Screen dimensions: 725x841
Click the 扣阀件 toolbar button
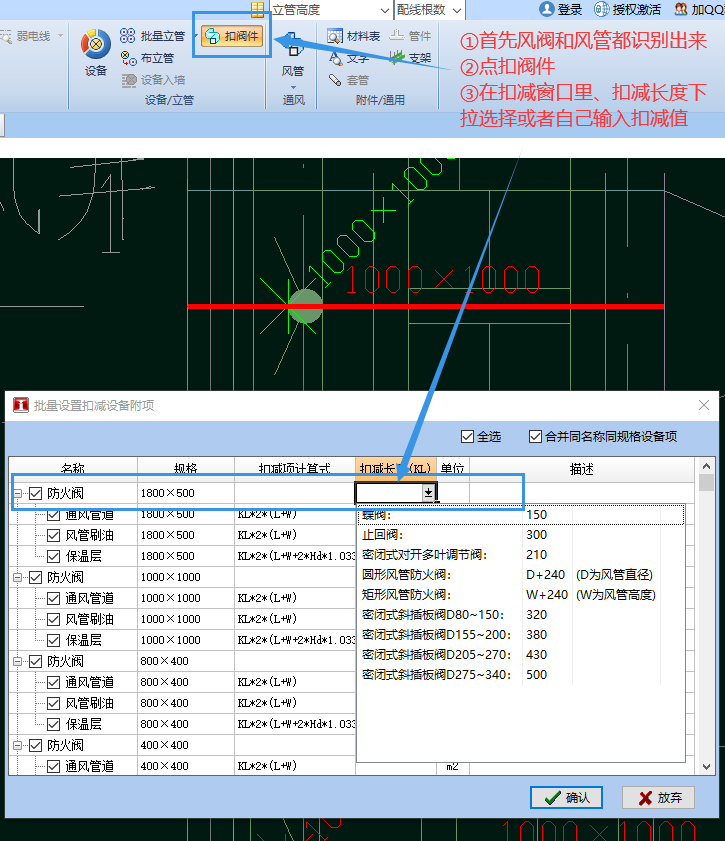coord(235,37)
